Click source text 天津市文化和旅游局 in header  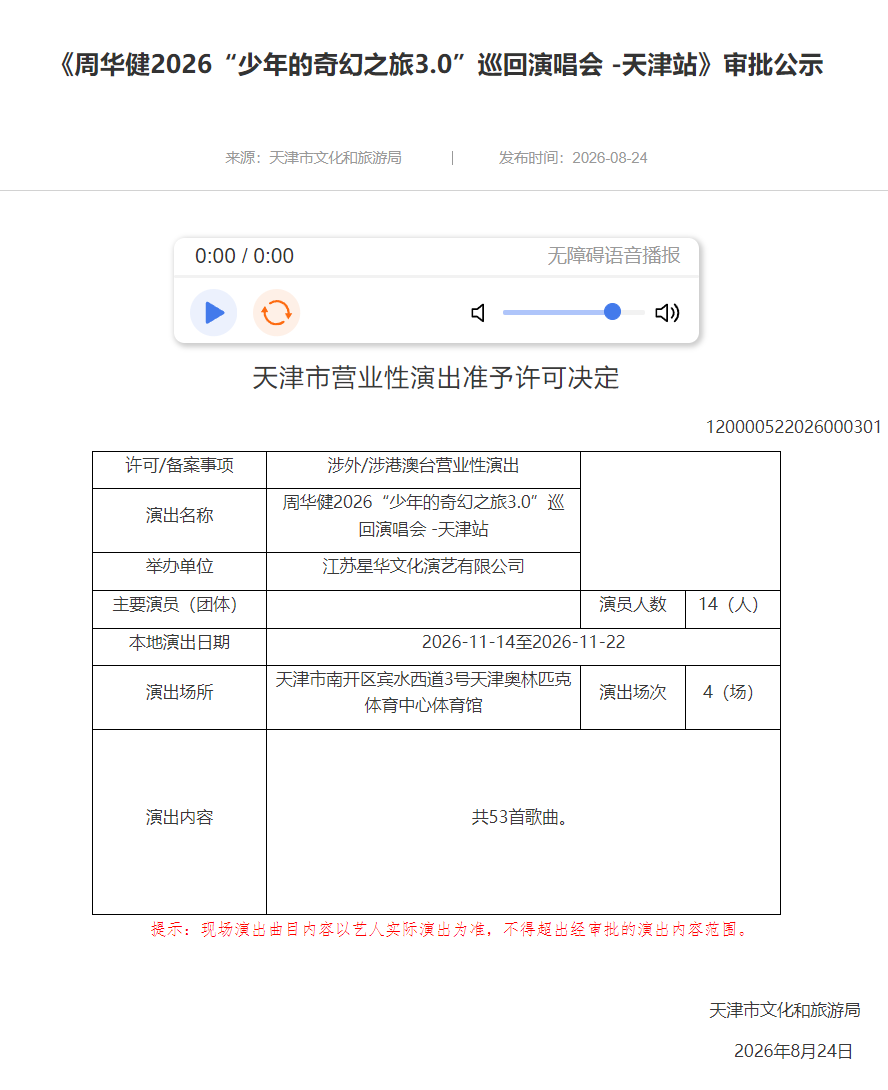coord(335,158)
